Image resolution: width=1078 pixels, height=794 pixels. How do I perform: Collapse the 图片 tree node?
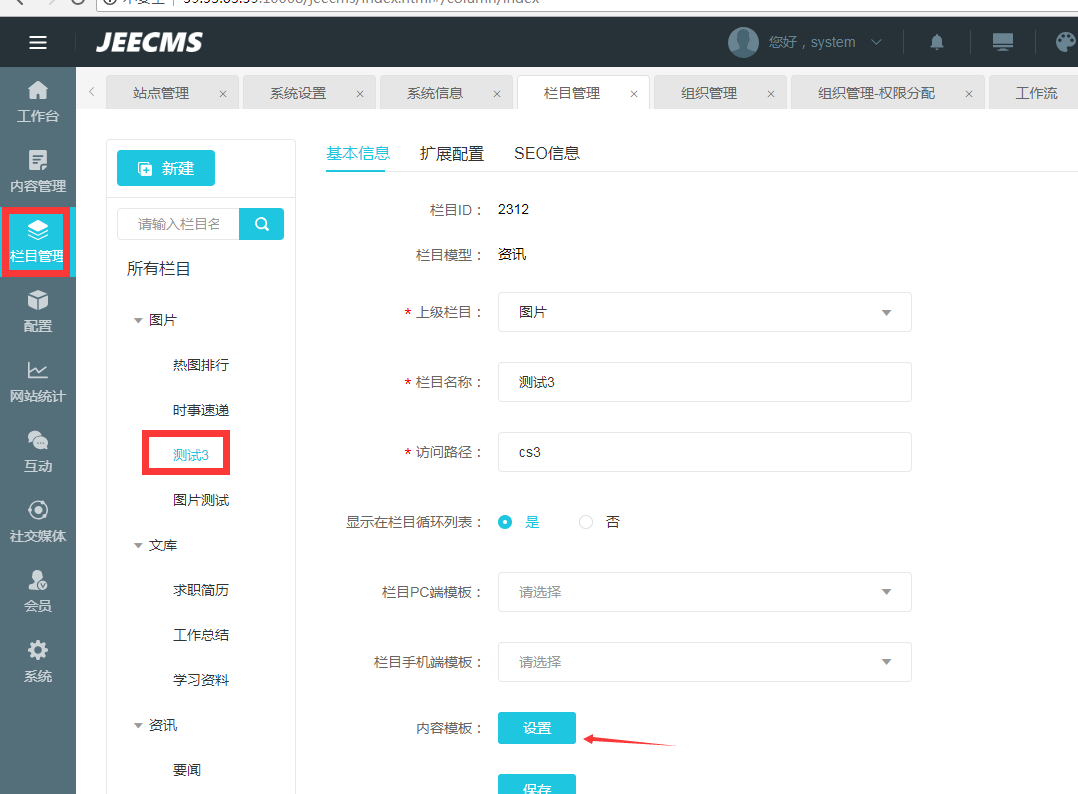(138, 320)
